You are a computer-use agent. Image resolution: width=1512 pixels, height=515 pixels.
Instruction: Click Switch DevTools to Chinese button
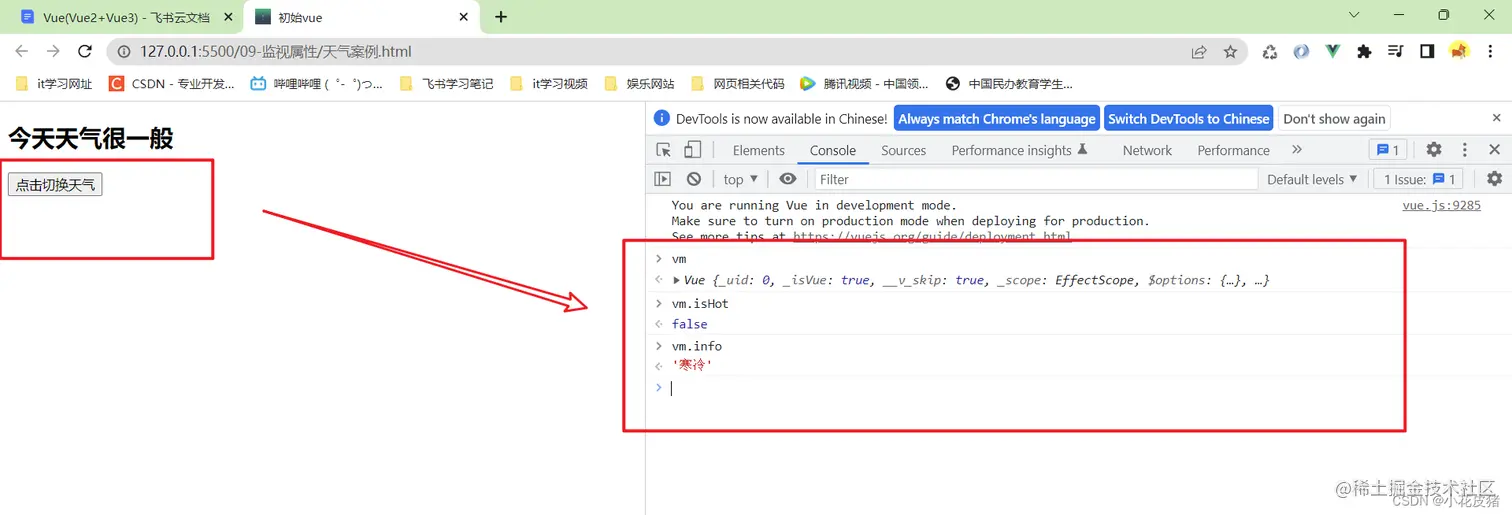(x=1188, y=118)
